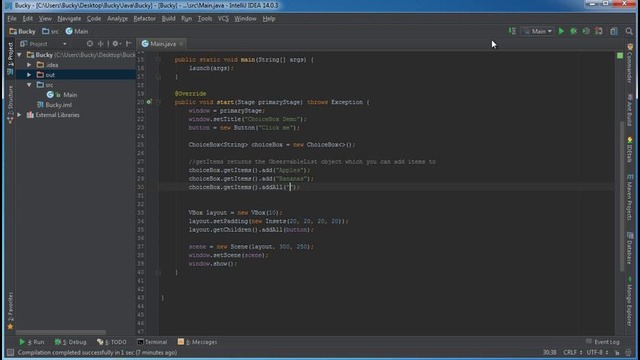
Task: Start debugging with the green bug icon
Action: click(573, 31)
